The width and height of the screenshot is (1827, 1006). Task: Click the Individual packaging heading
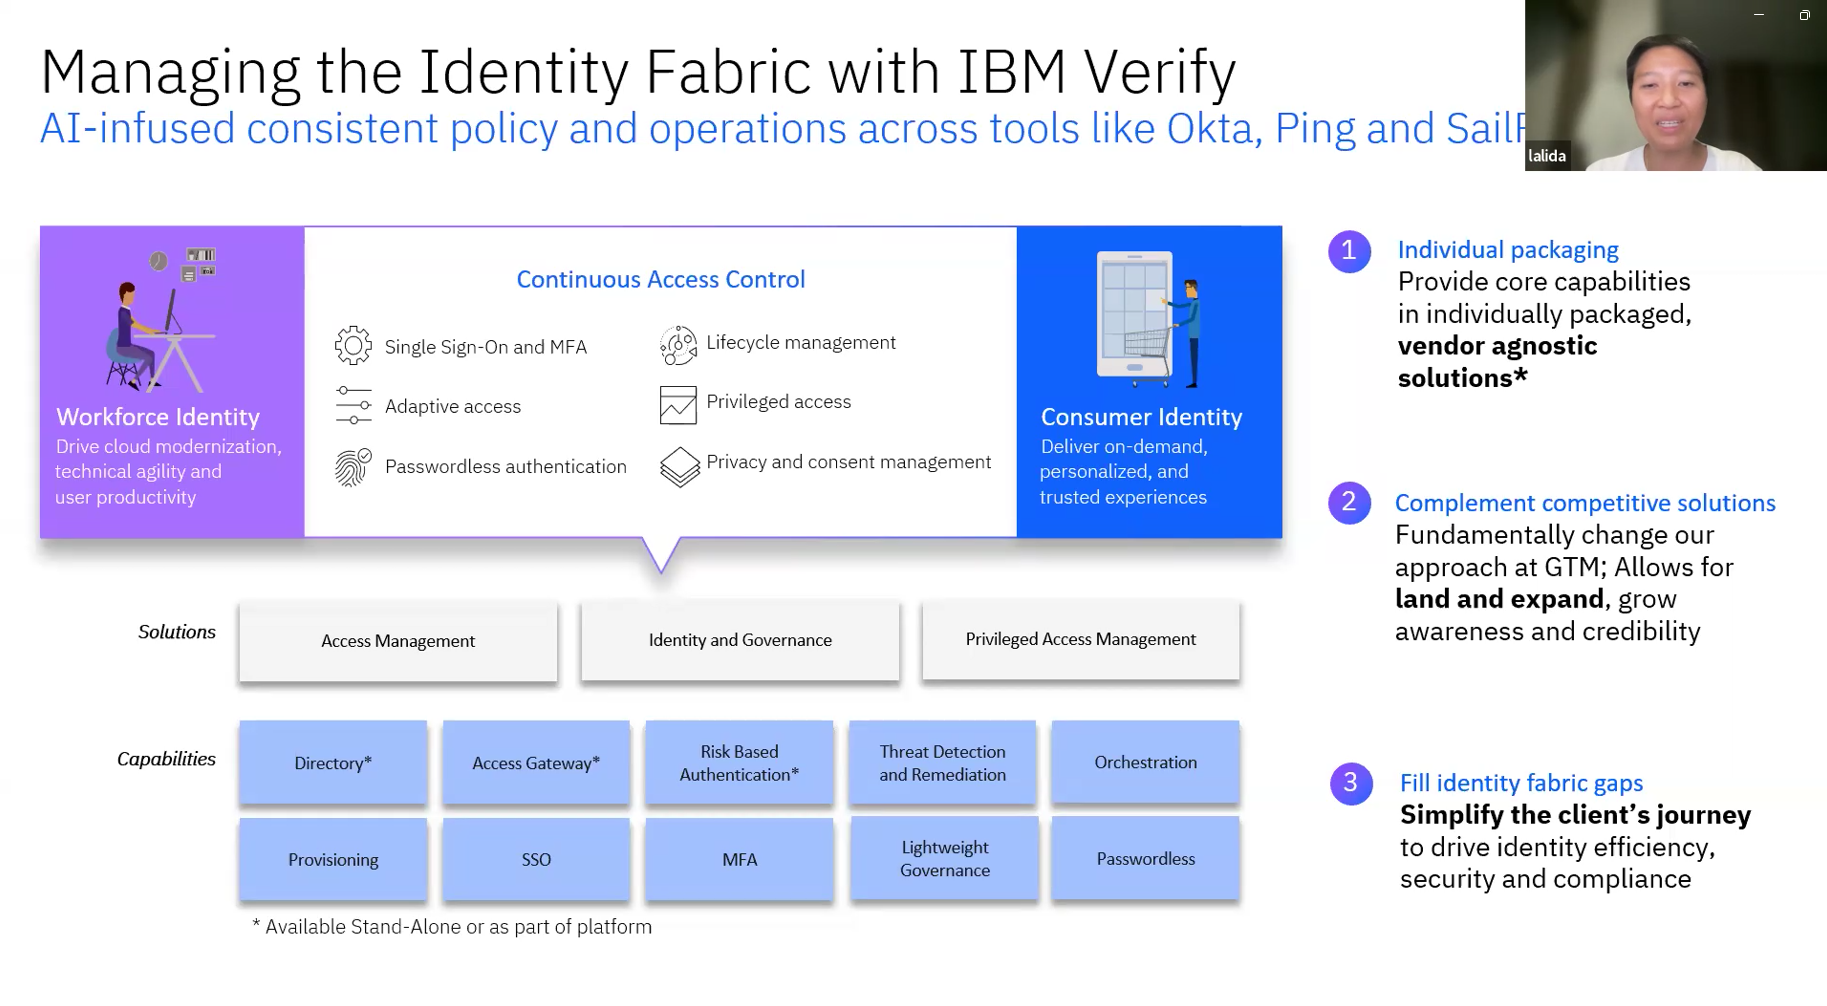tap(1508, 250)
